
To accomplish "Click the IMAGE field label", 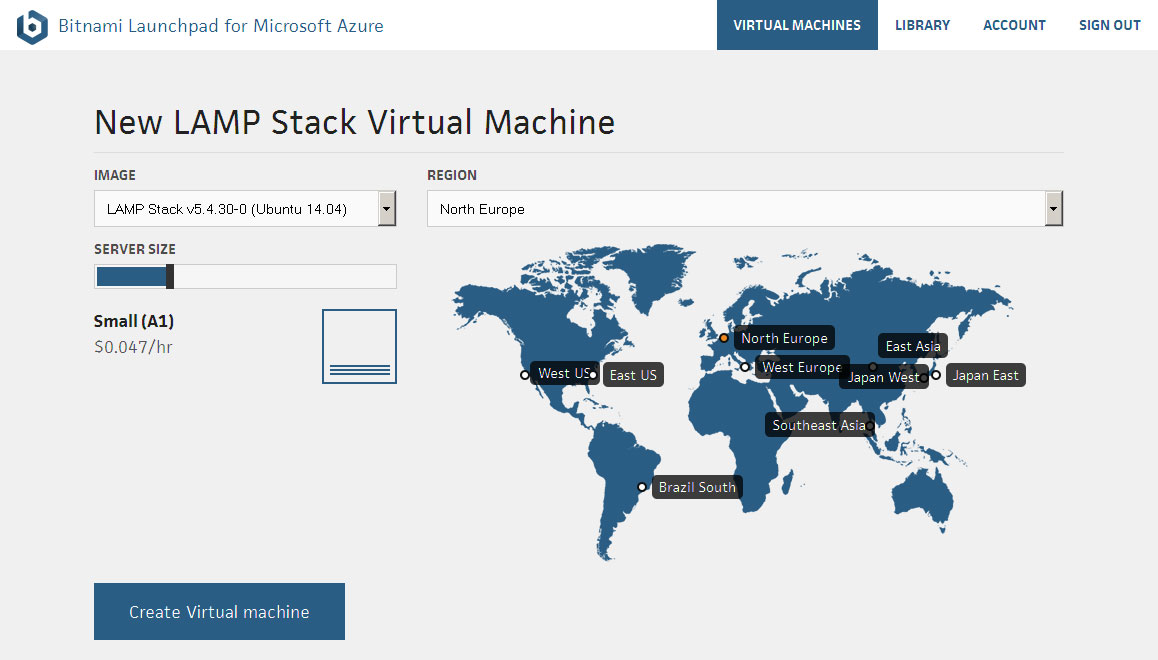I will [x=114, y=175].
